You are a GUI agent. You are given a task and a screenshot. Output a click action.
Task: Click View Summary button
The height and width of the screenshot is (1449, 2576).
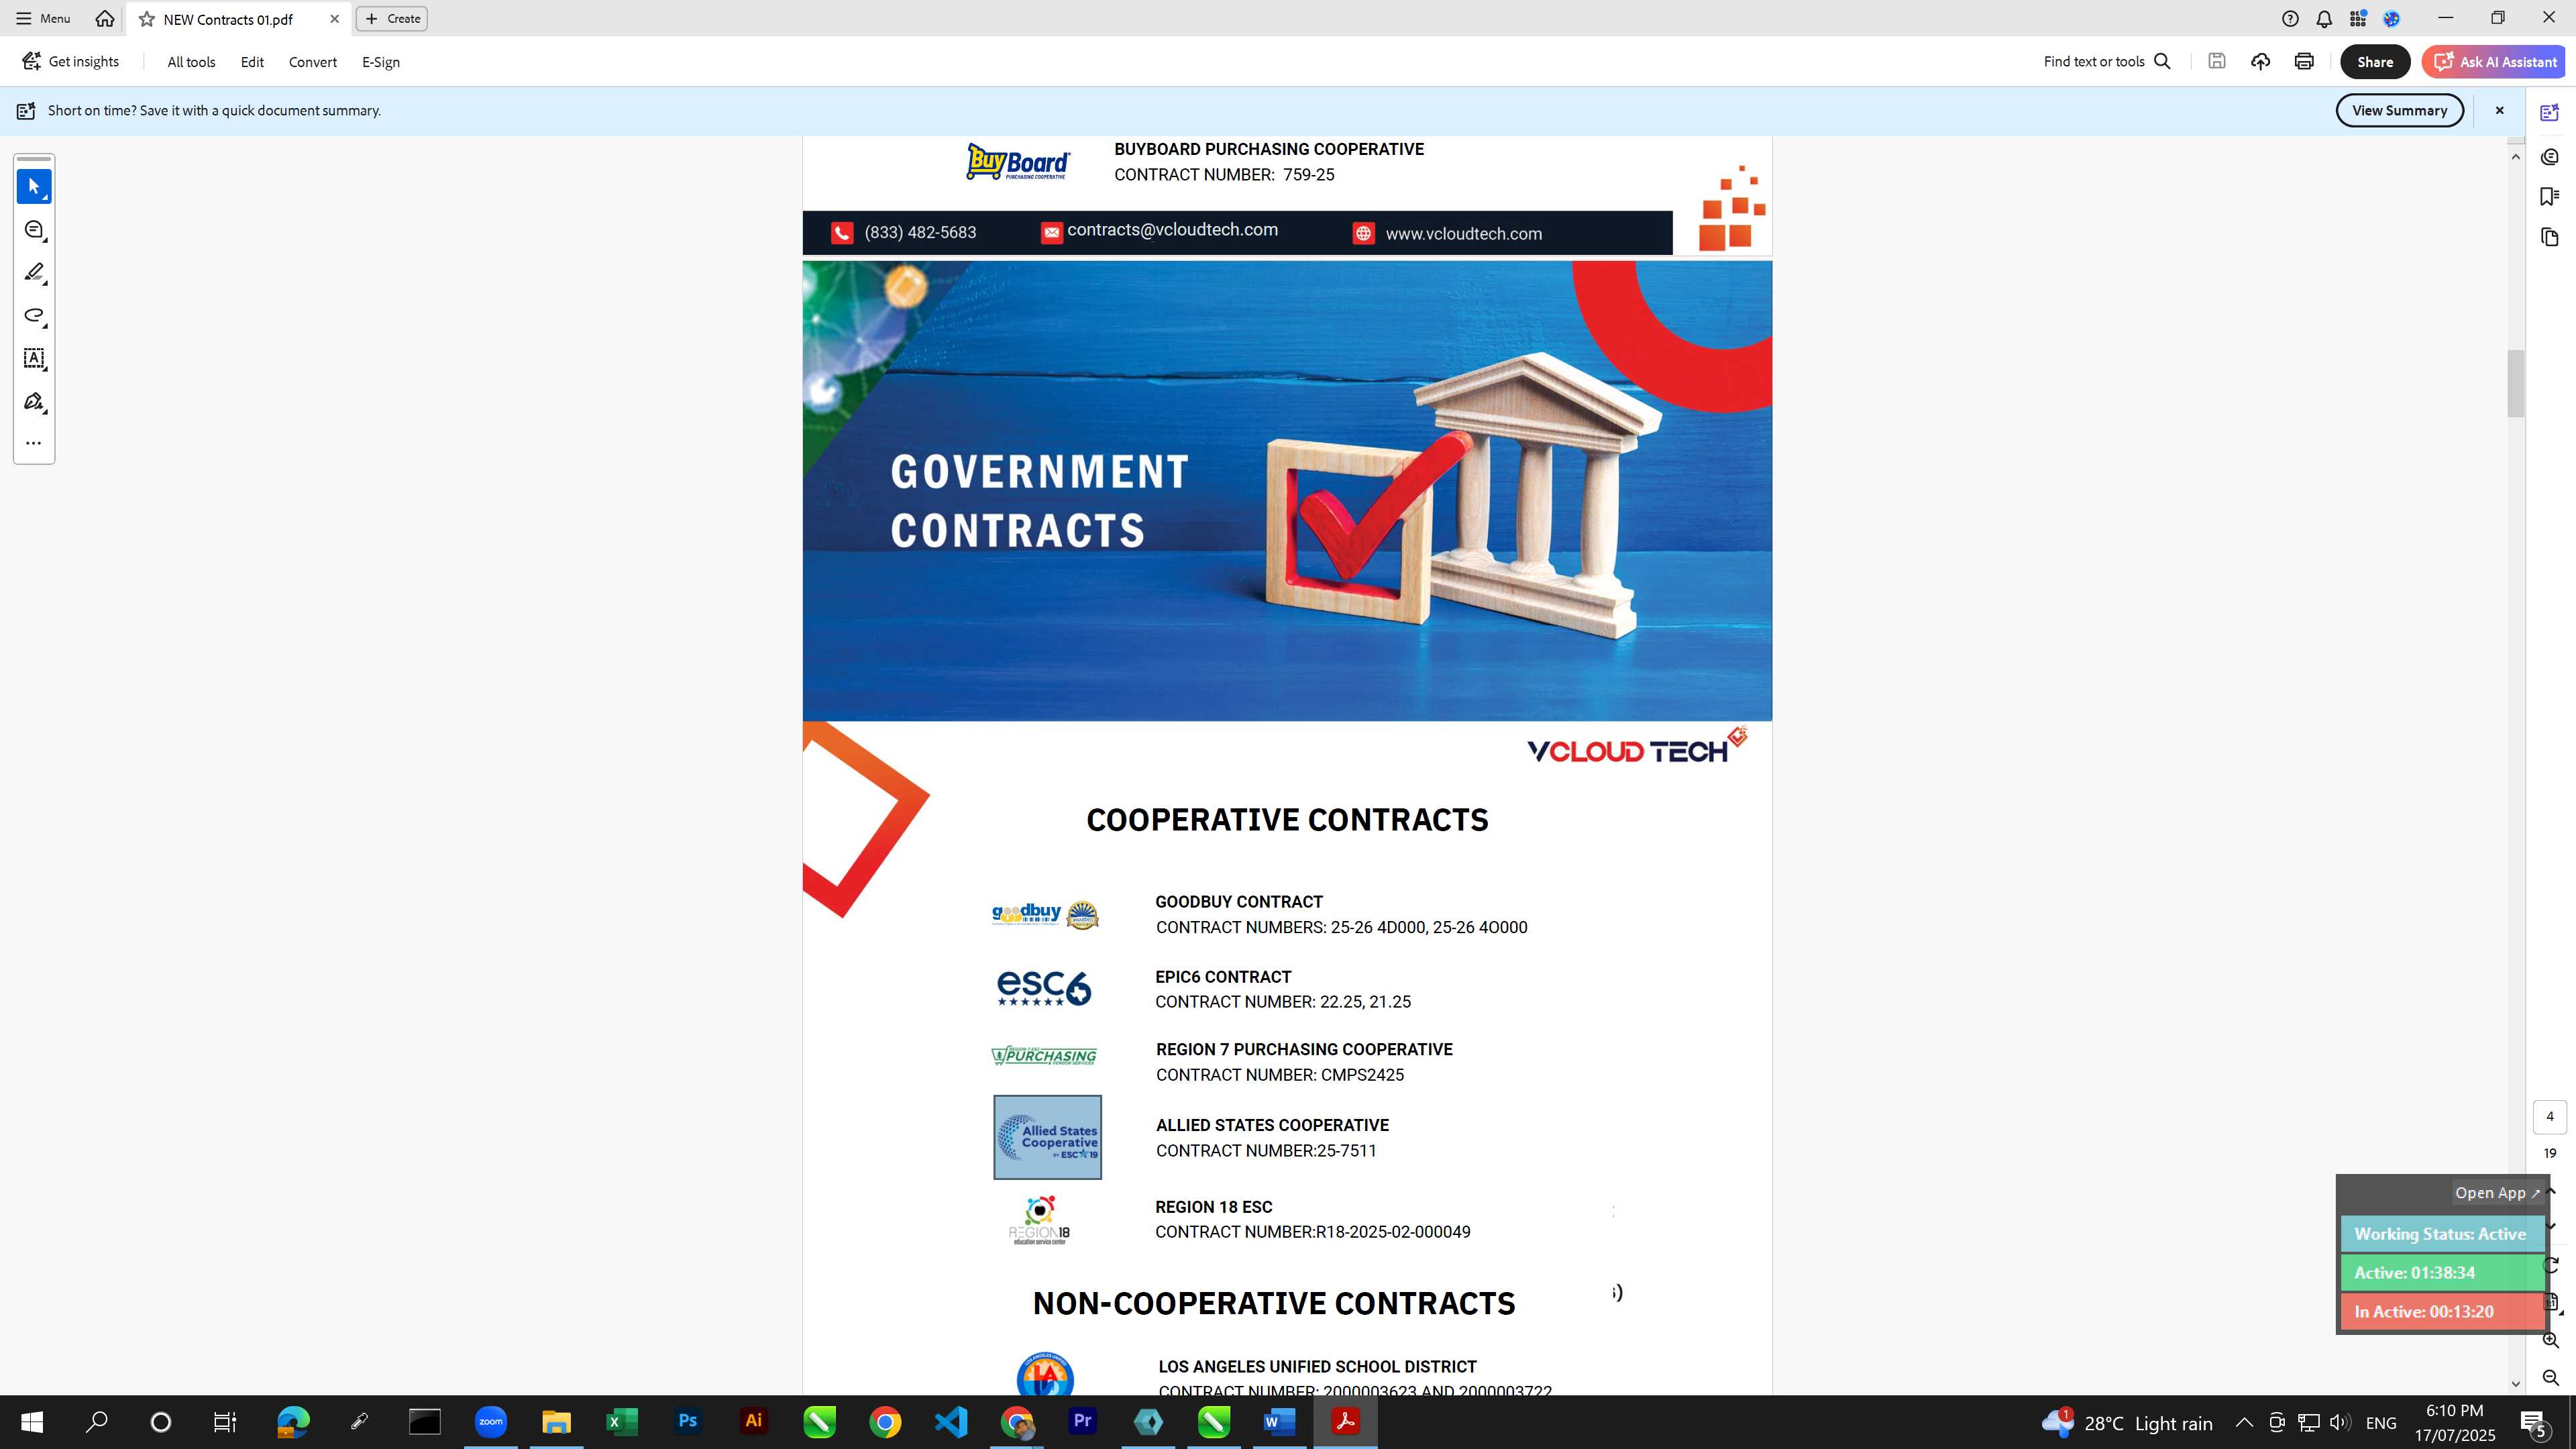click(x=2399, y=110)
